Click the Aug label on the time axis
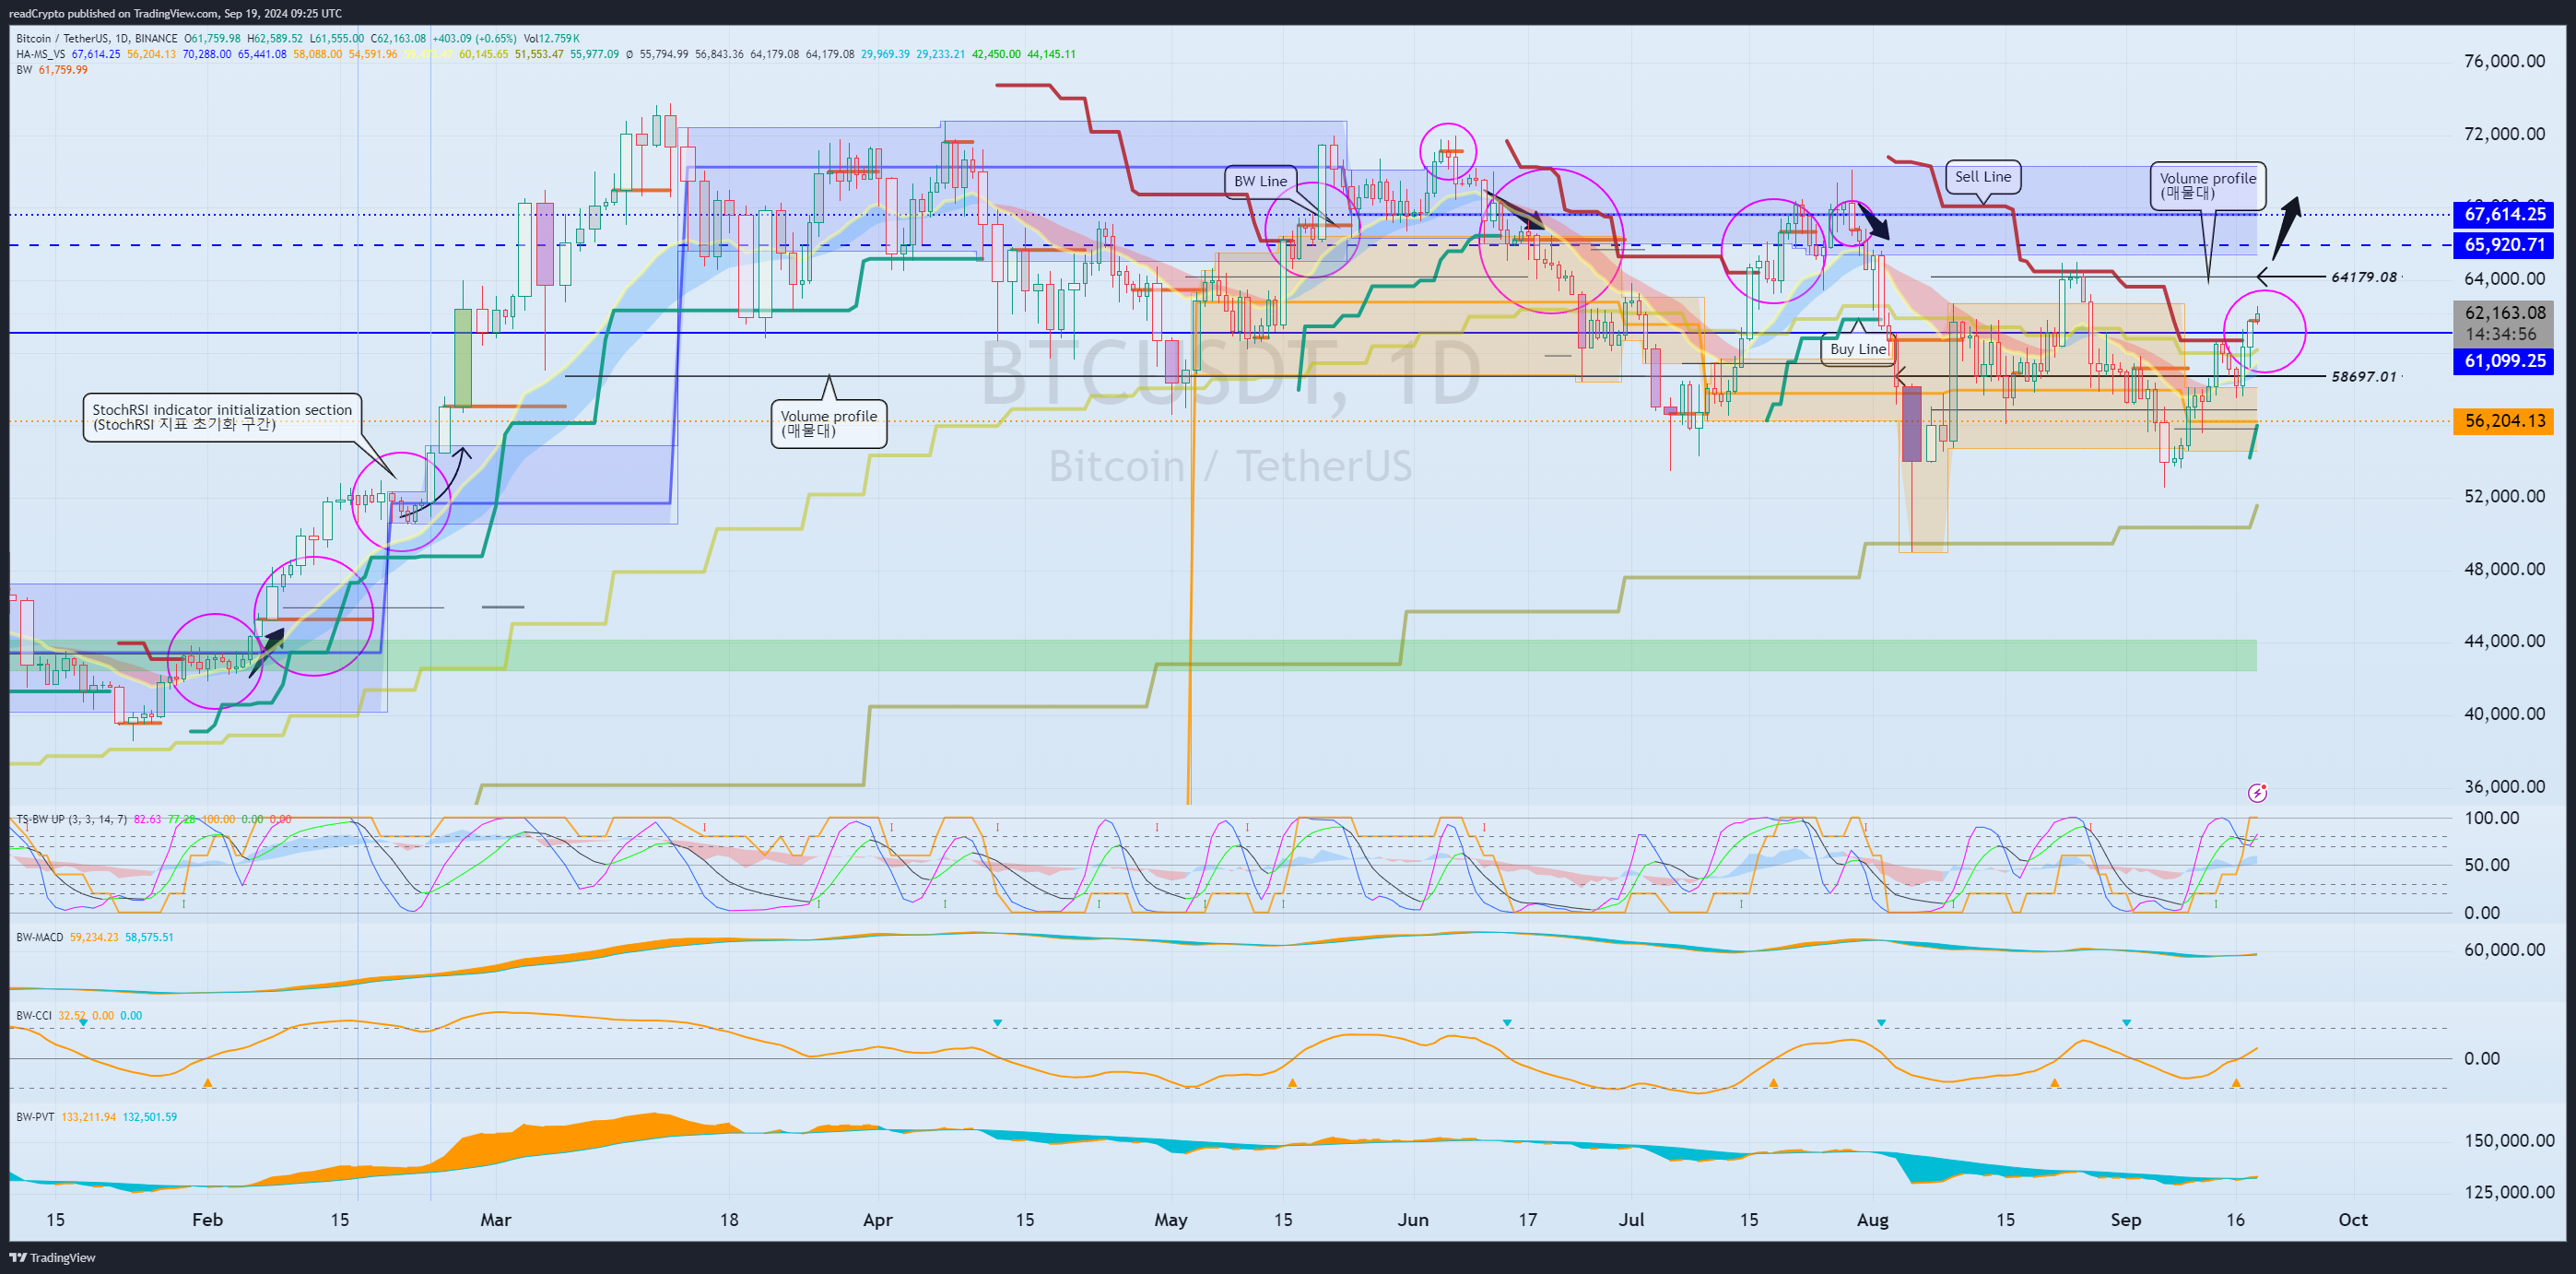Image resolution: width=2576 pixels, height=1274 pixels. pyautogui.click(x=1872, y=1219)
